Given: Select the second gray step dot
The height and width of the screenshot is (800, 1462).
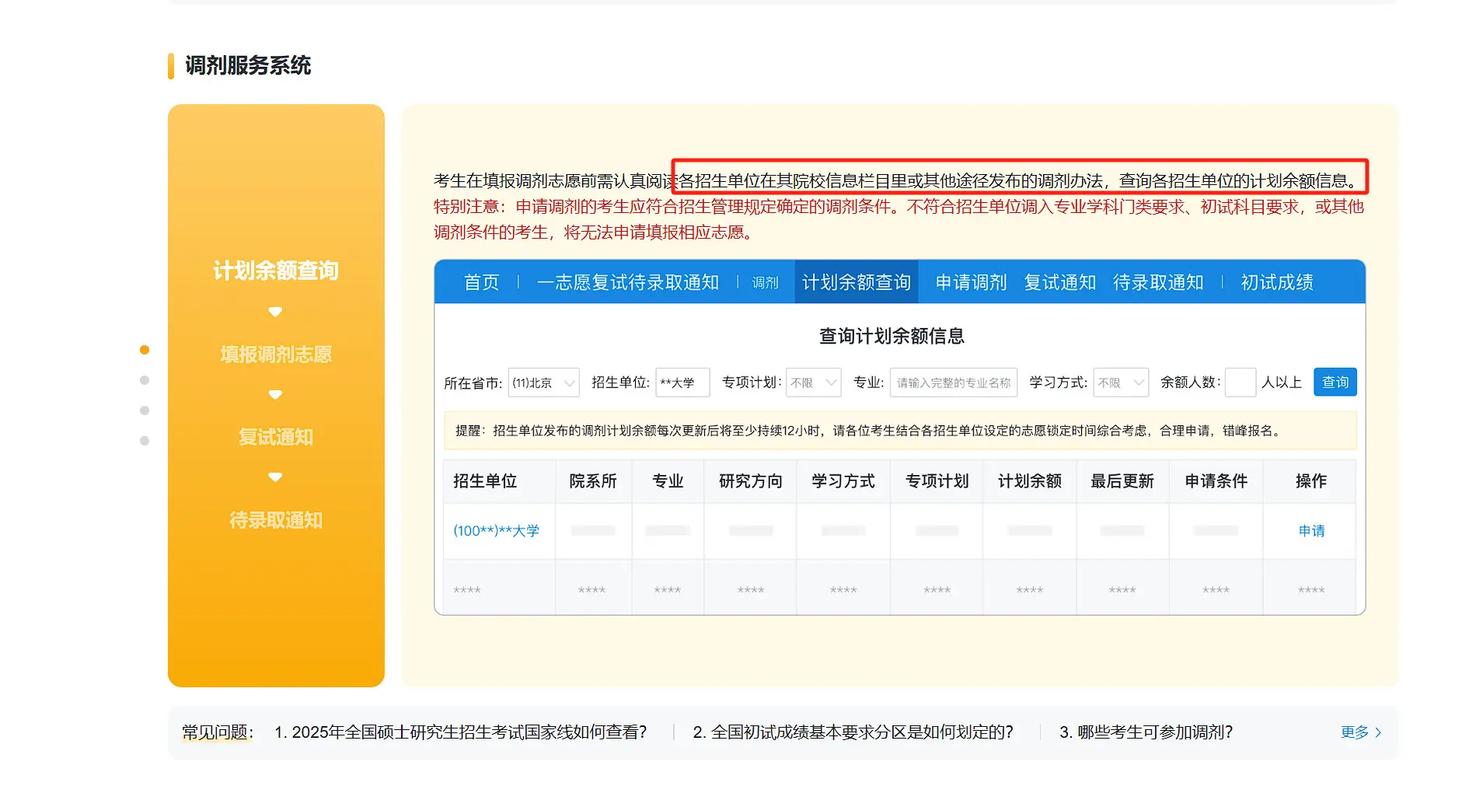Looking at the screenshot, I should [146, 379].
